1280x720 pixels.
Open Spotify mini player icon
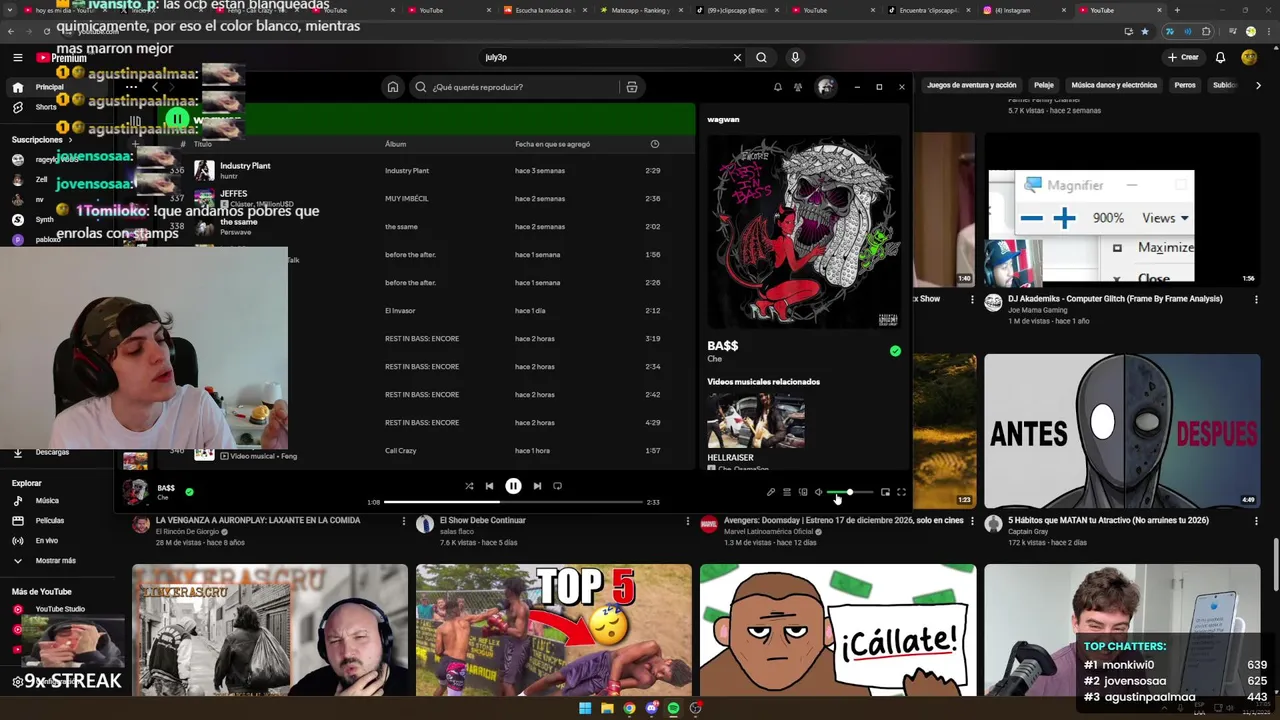coord(885,492)
